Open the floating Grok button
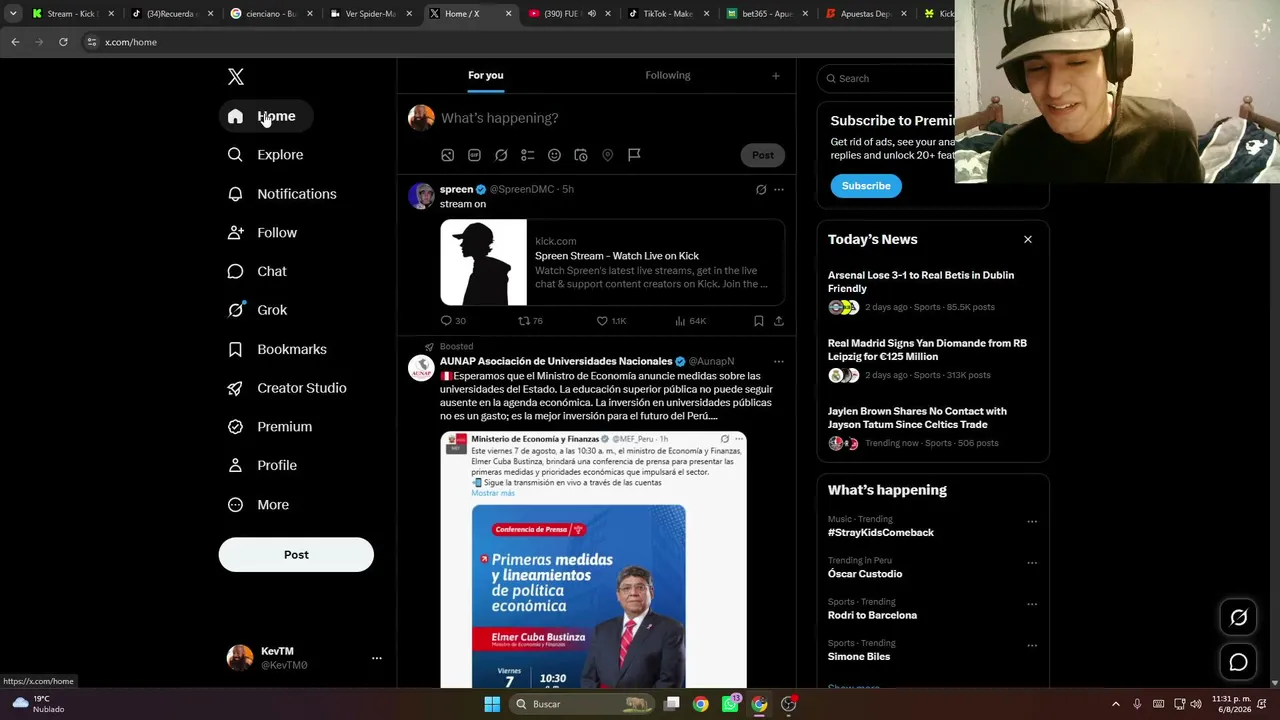The height and width of the screenshot is (720, 1280). pos(1238,618)
